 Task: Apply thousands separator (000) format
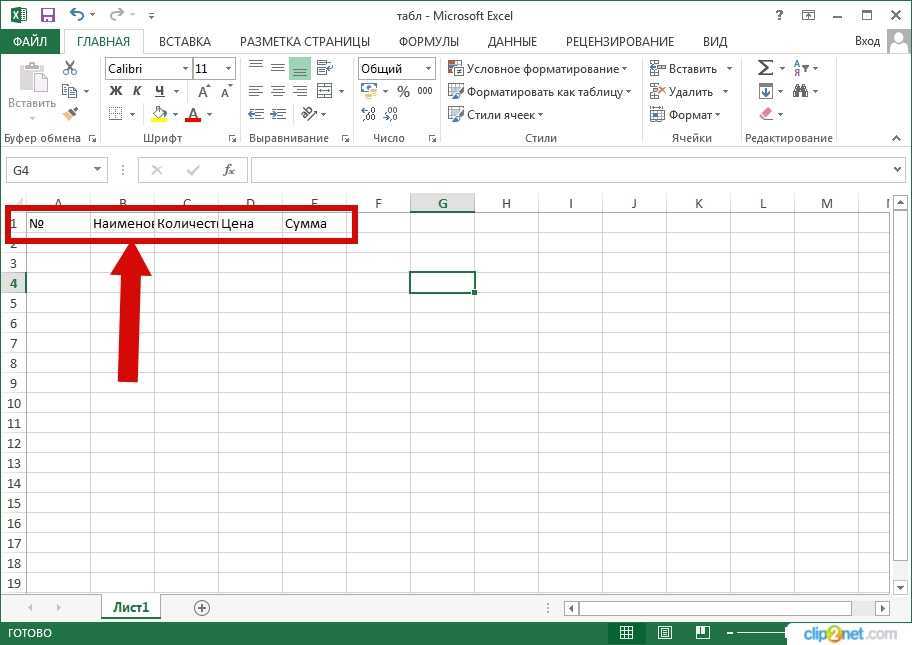tap(425, 91)
